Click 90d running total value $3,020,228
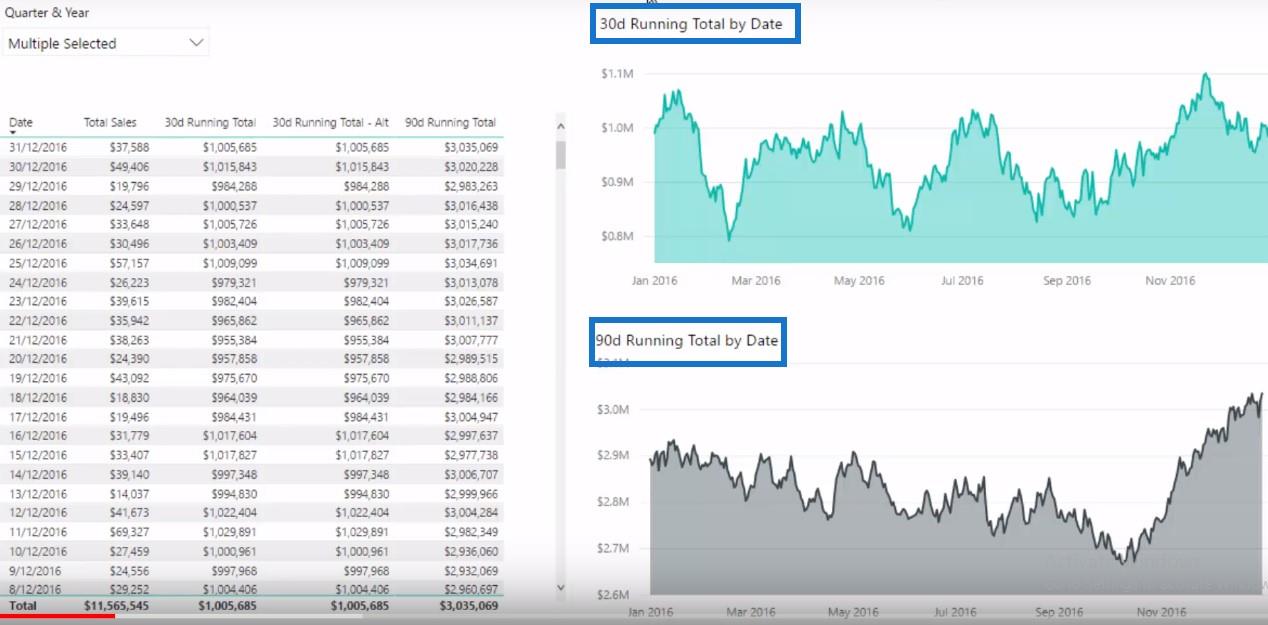 (470, 167)
